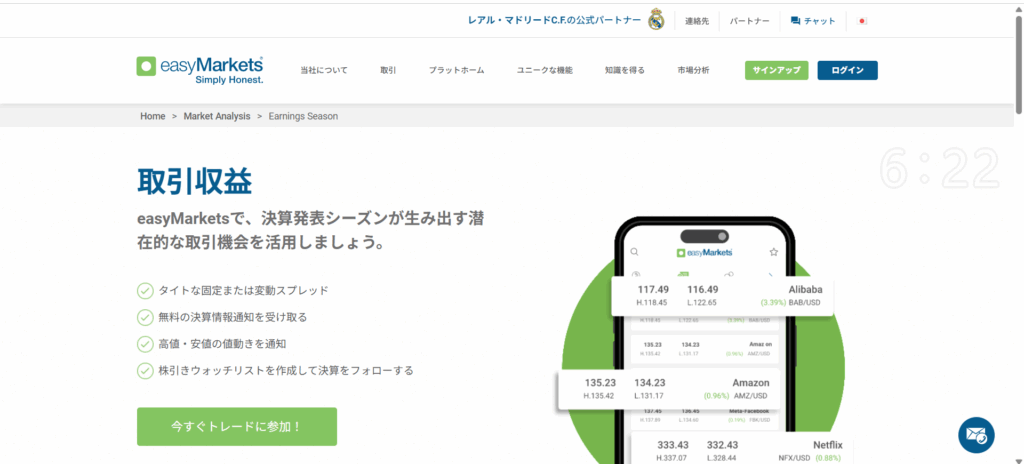Viewport: 1024px width, 464px height.
Task: Open the パートナー link
Action: point(750,21)
